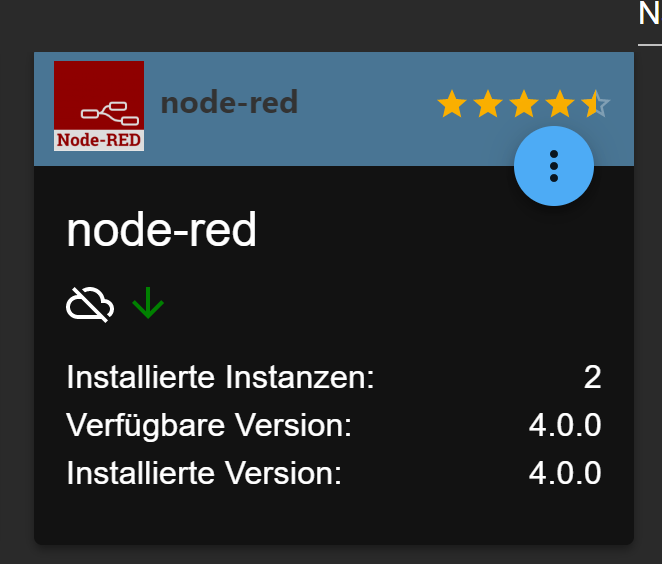
Task: Click the white node-red card heading
Action: [x=161, y=230]
